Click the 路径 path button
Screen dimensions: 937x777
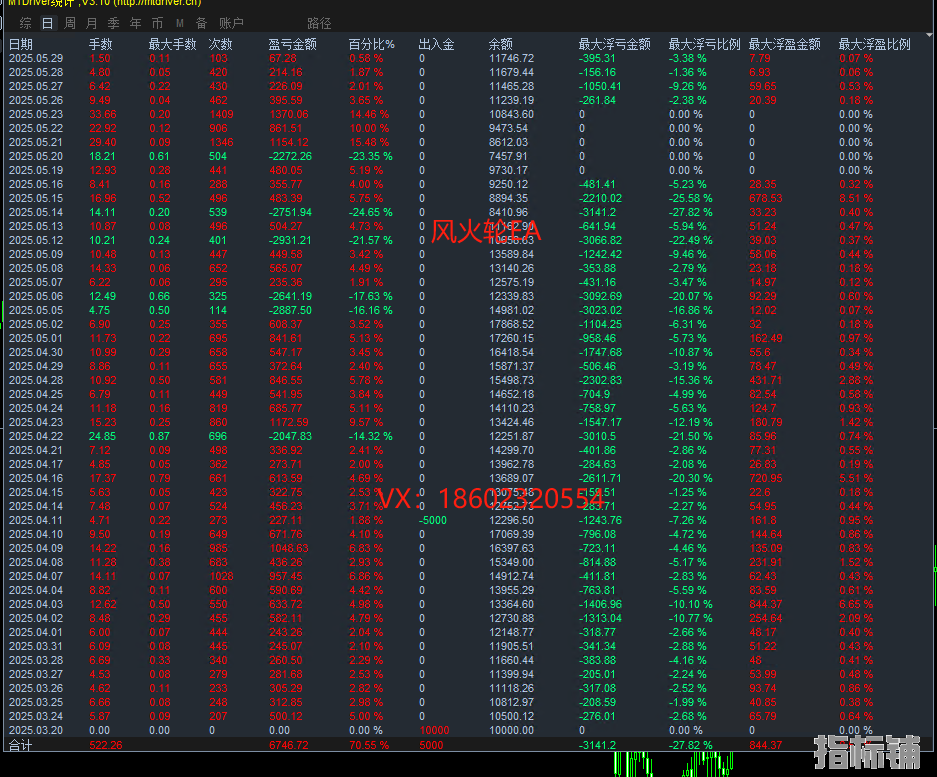(319, 23)
